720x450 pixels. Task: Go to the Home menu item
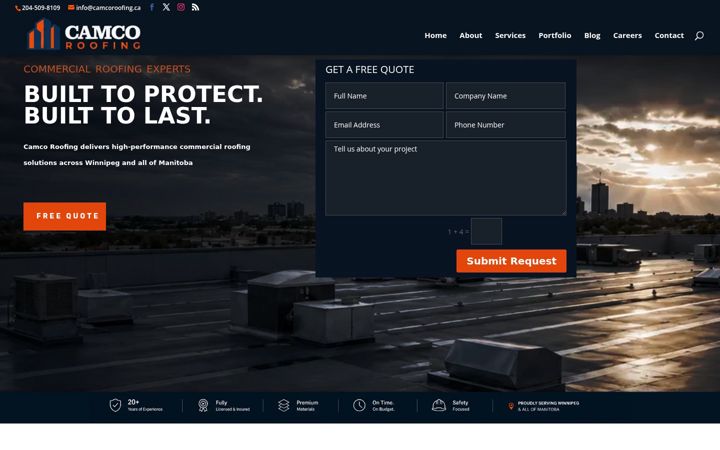(x=435, y=35)
